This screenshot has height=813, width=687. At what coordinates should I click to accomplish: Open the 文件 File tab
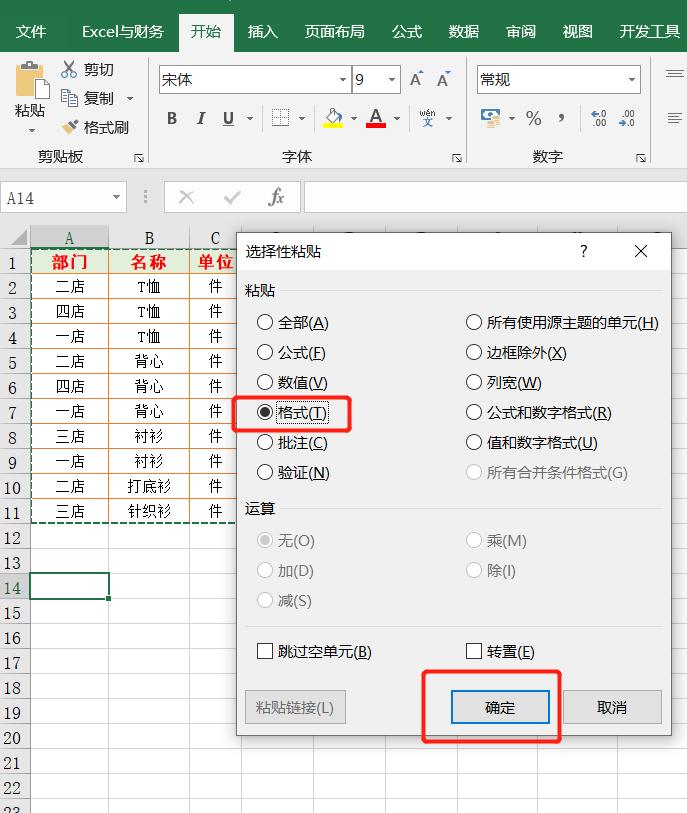tap(31, 32)
